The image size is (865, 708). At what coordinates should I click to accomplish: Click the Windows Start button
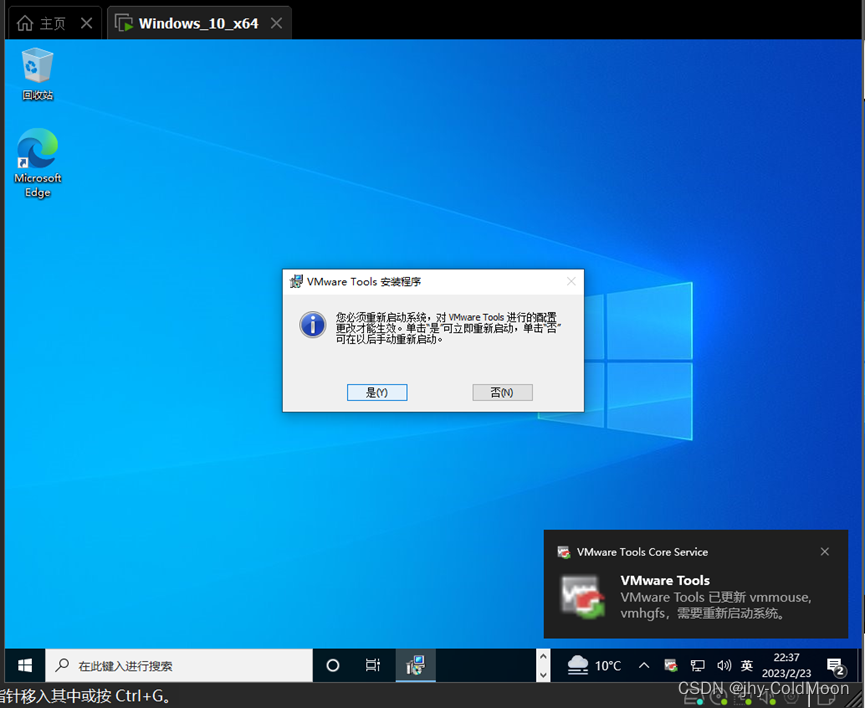click(24, 665)
